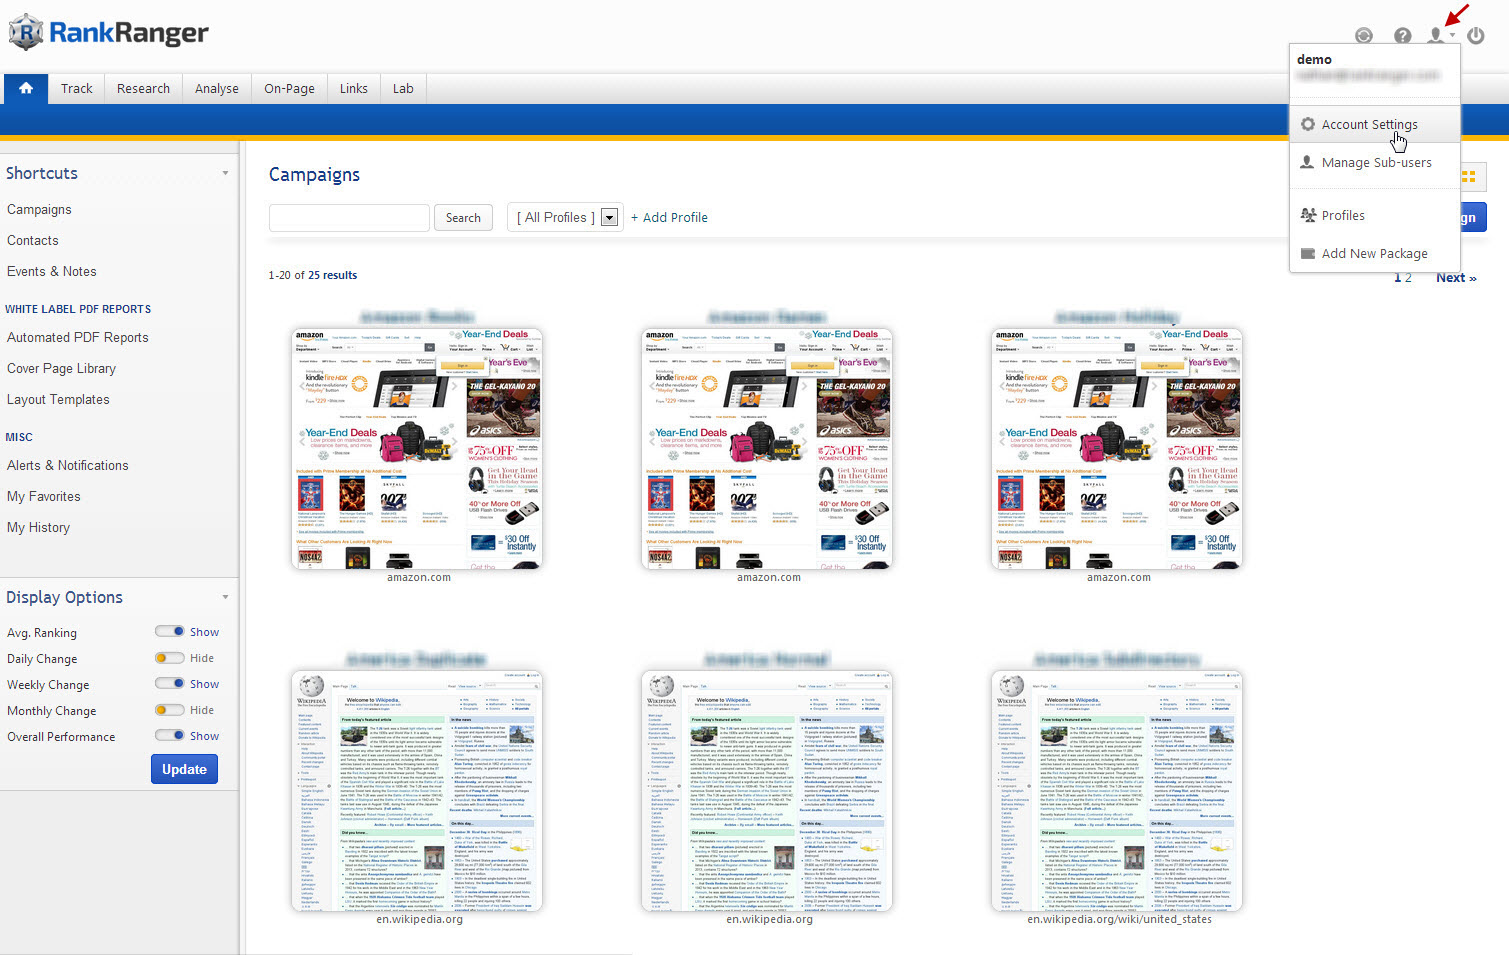Open Automated PDF Reports
Viewport: 1509px width, 955px height.
(78, 337)
